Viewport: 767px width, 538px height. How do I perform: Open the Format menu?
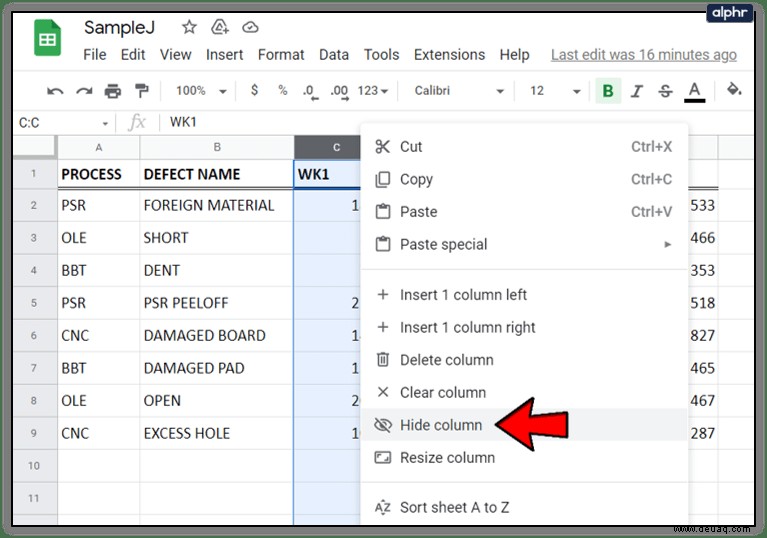click(x=281, y=55)
